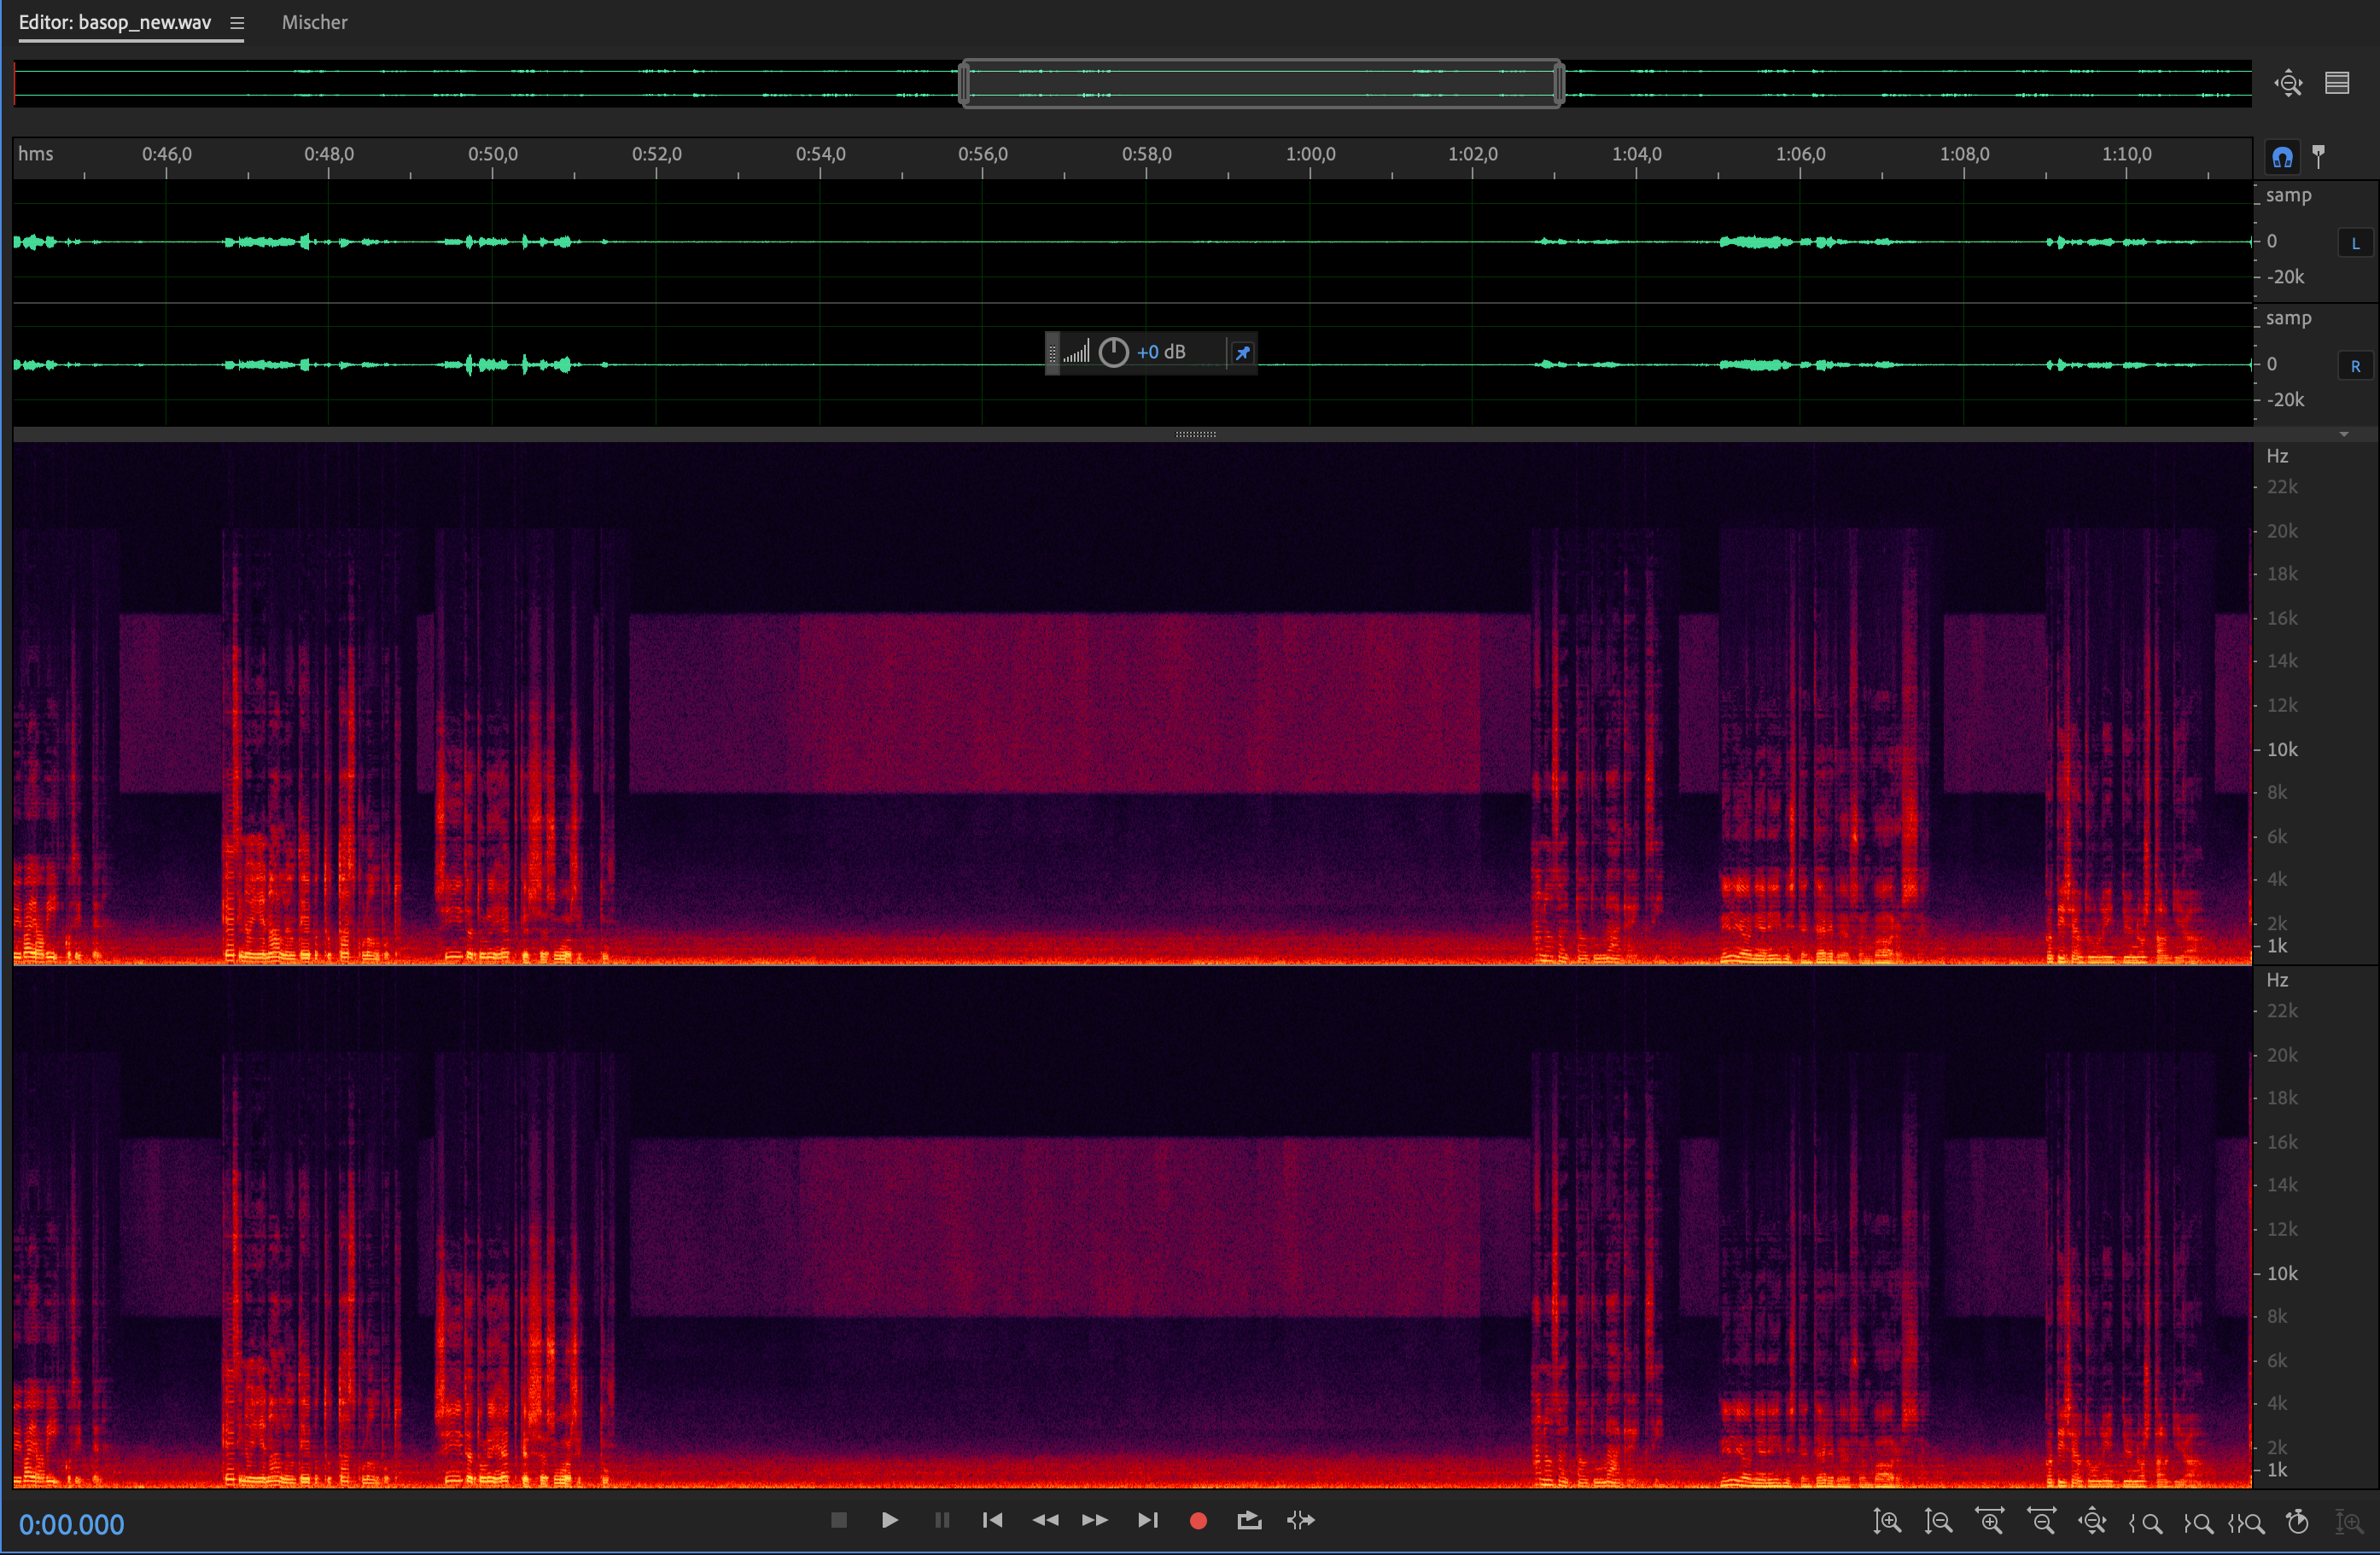The width and height of the screenshot is (2380, 1555).
Task: Click the zoom to time stopwatch icon
Action: [x=2298, y=1521]
